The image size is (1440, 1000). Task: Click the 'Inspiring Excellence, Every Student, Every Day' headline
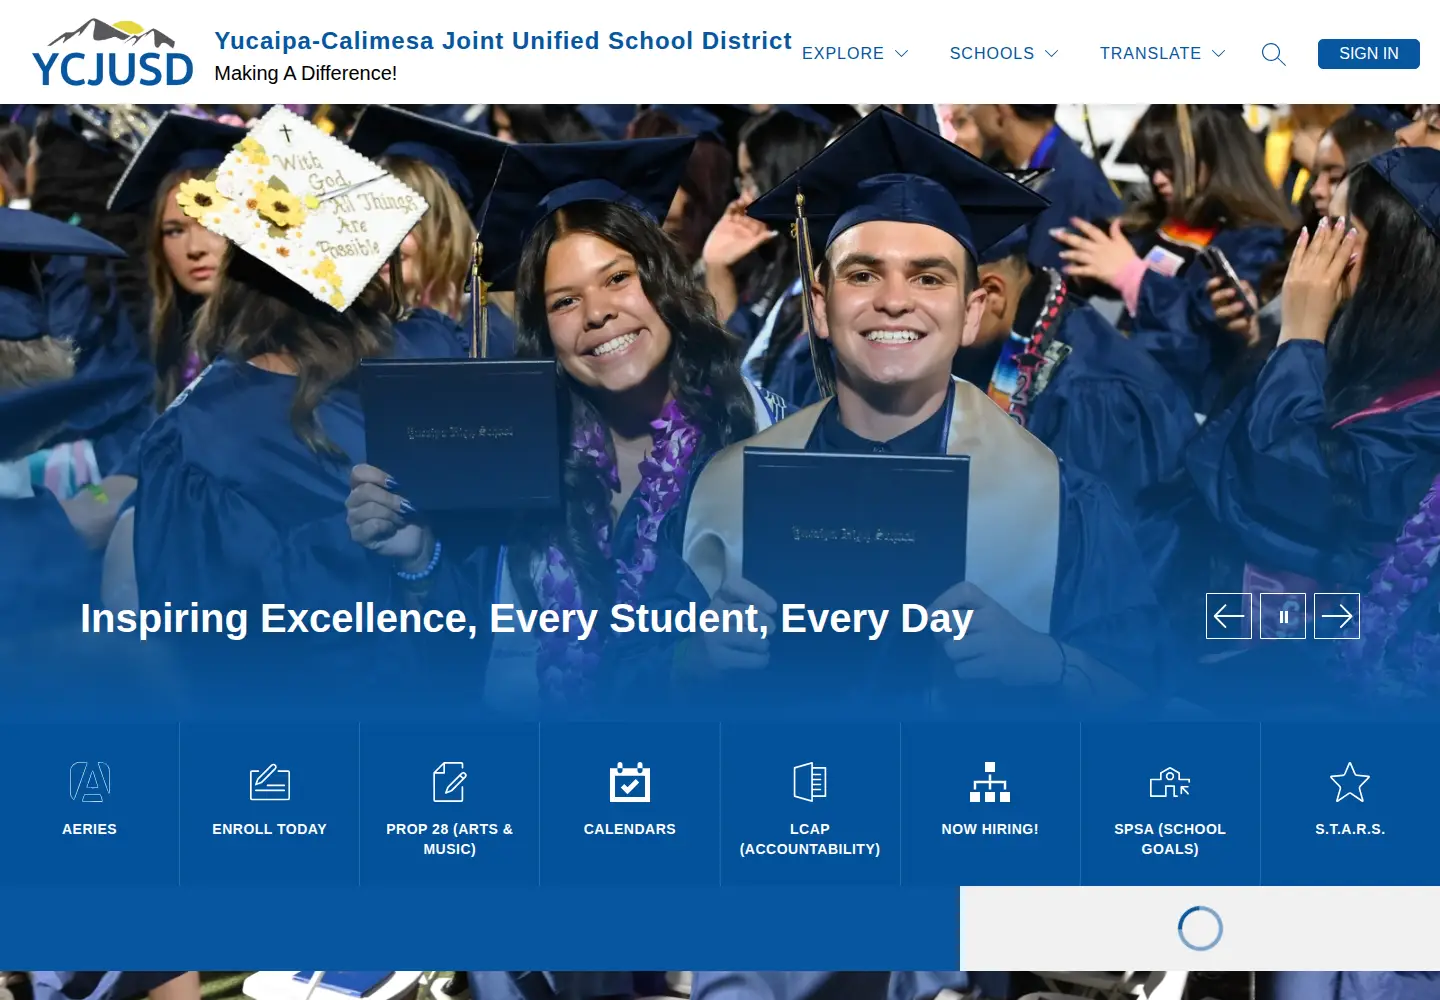[527, 619]
